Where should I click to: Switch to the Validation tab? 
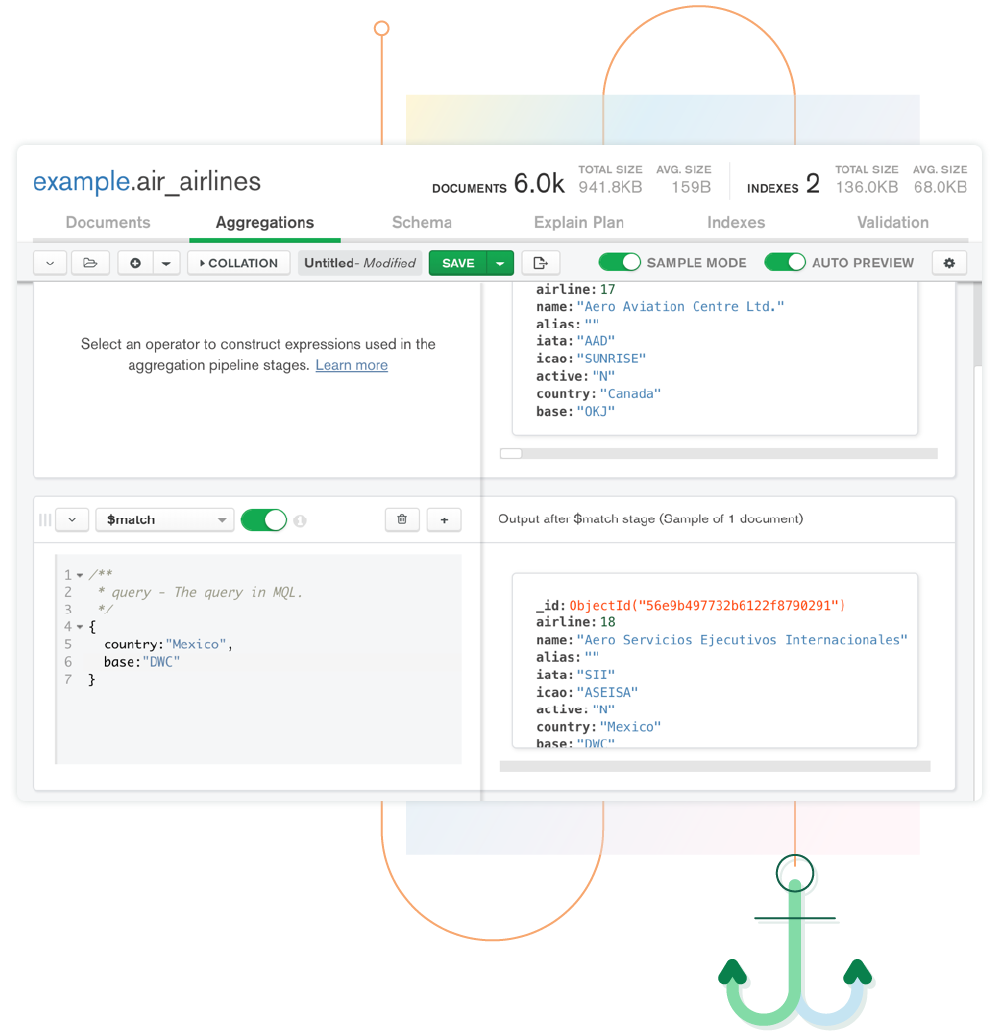pyautogui.click(x=893, y=222)
